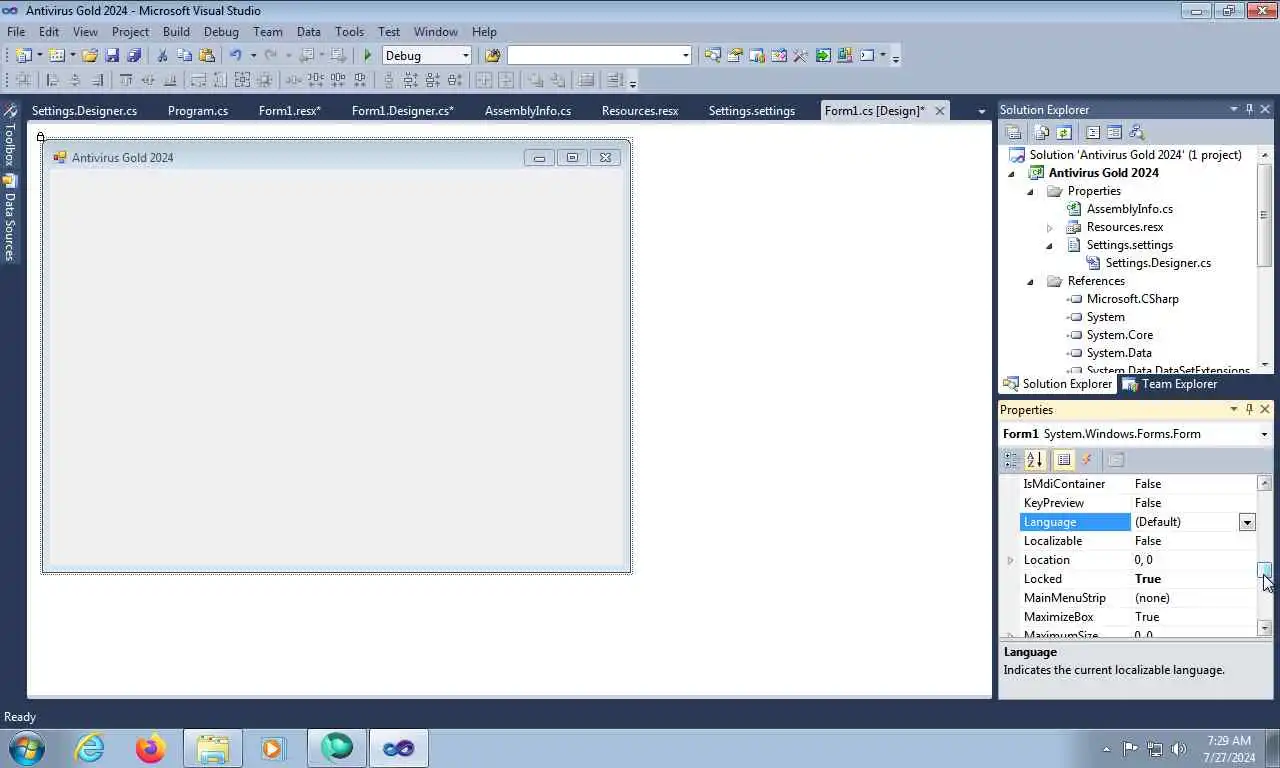Screen dimensions: 1280x768
Task: Switch to the Team Explorer tab
Action: point(1169,384)
